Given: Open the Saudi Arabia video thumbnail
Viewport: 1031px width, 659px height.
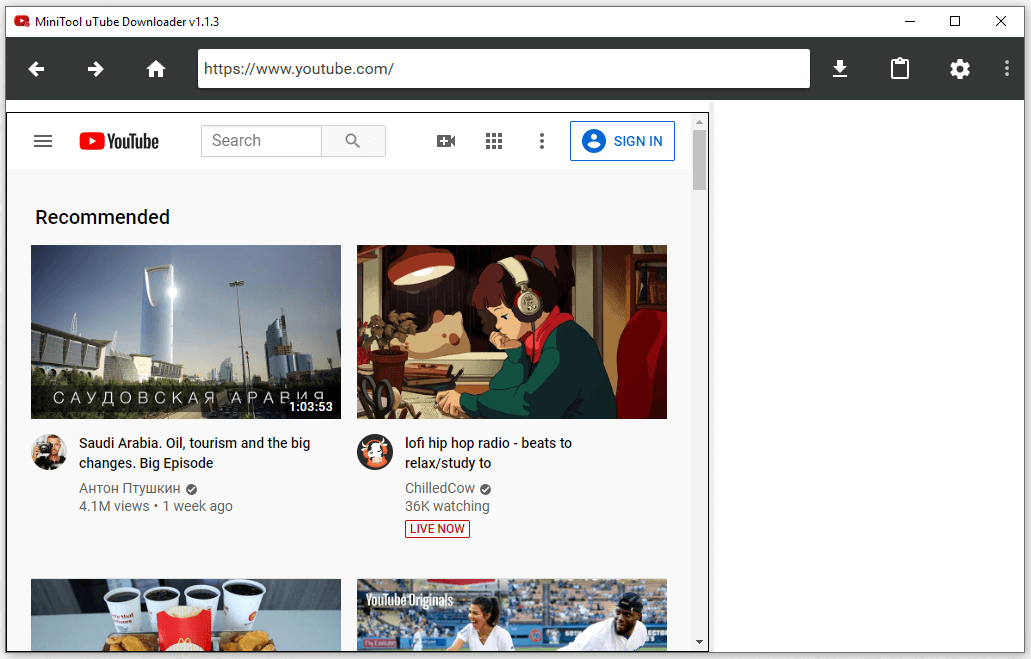Looking at the screenshot, I should (186, 332).
